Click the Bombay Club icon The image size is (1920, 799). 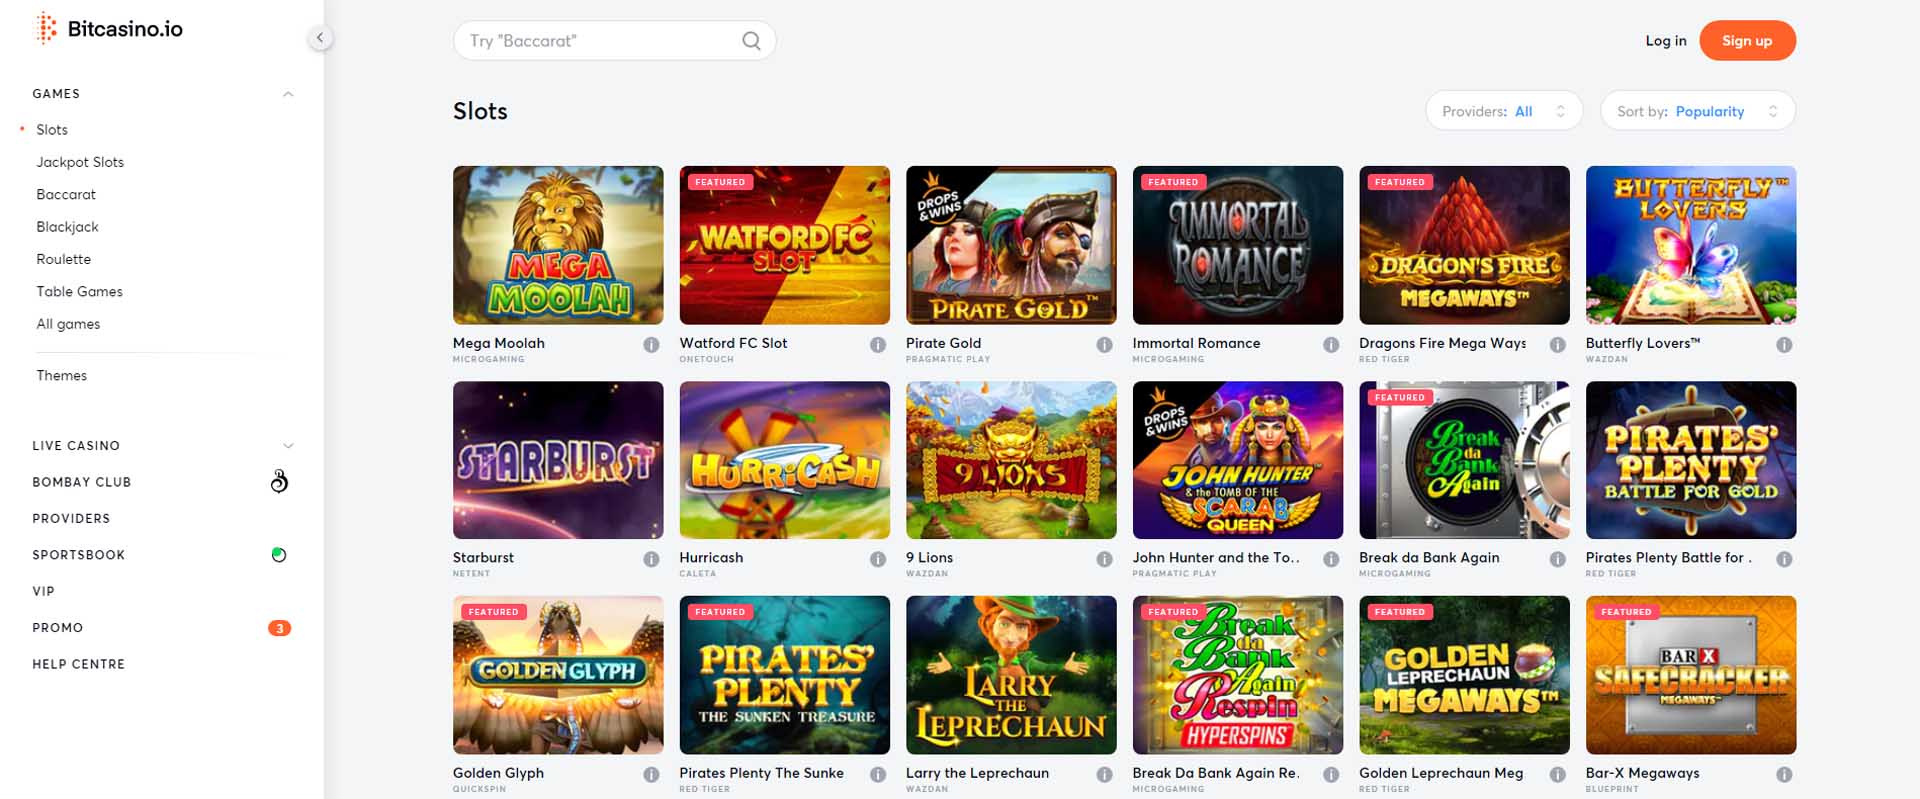[279, 481]
